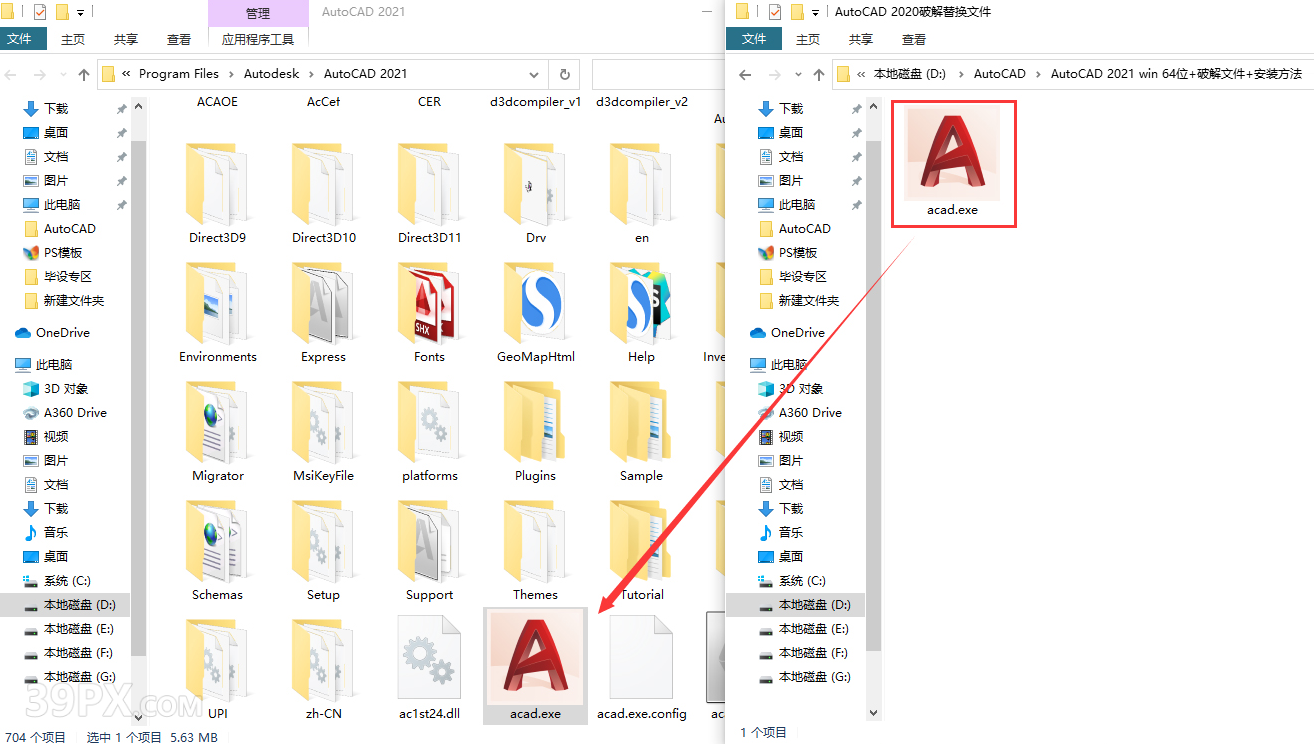Image resolution: width=1314 pixels, height=744 pixels.
Task: Open the Drv folder
Action: (535, 194)
